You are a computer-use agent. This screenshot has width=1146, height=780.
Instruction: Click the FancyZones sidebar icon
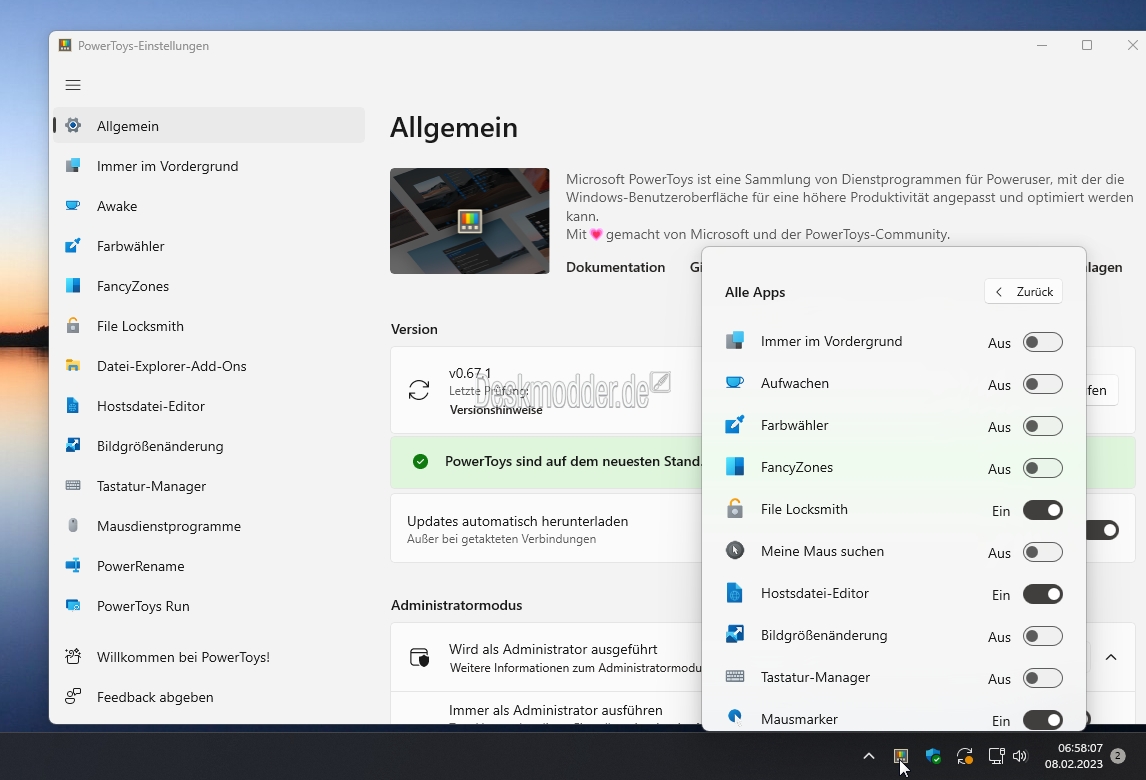73,286
